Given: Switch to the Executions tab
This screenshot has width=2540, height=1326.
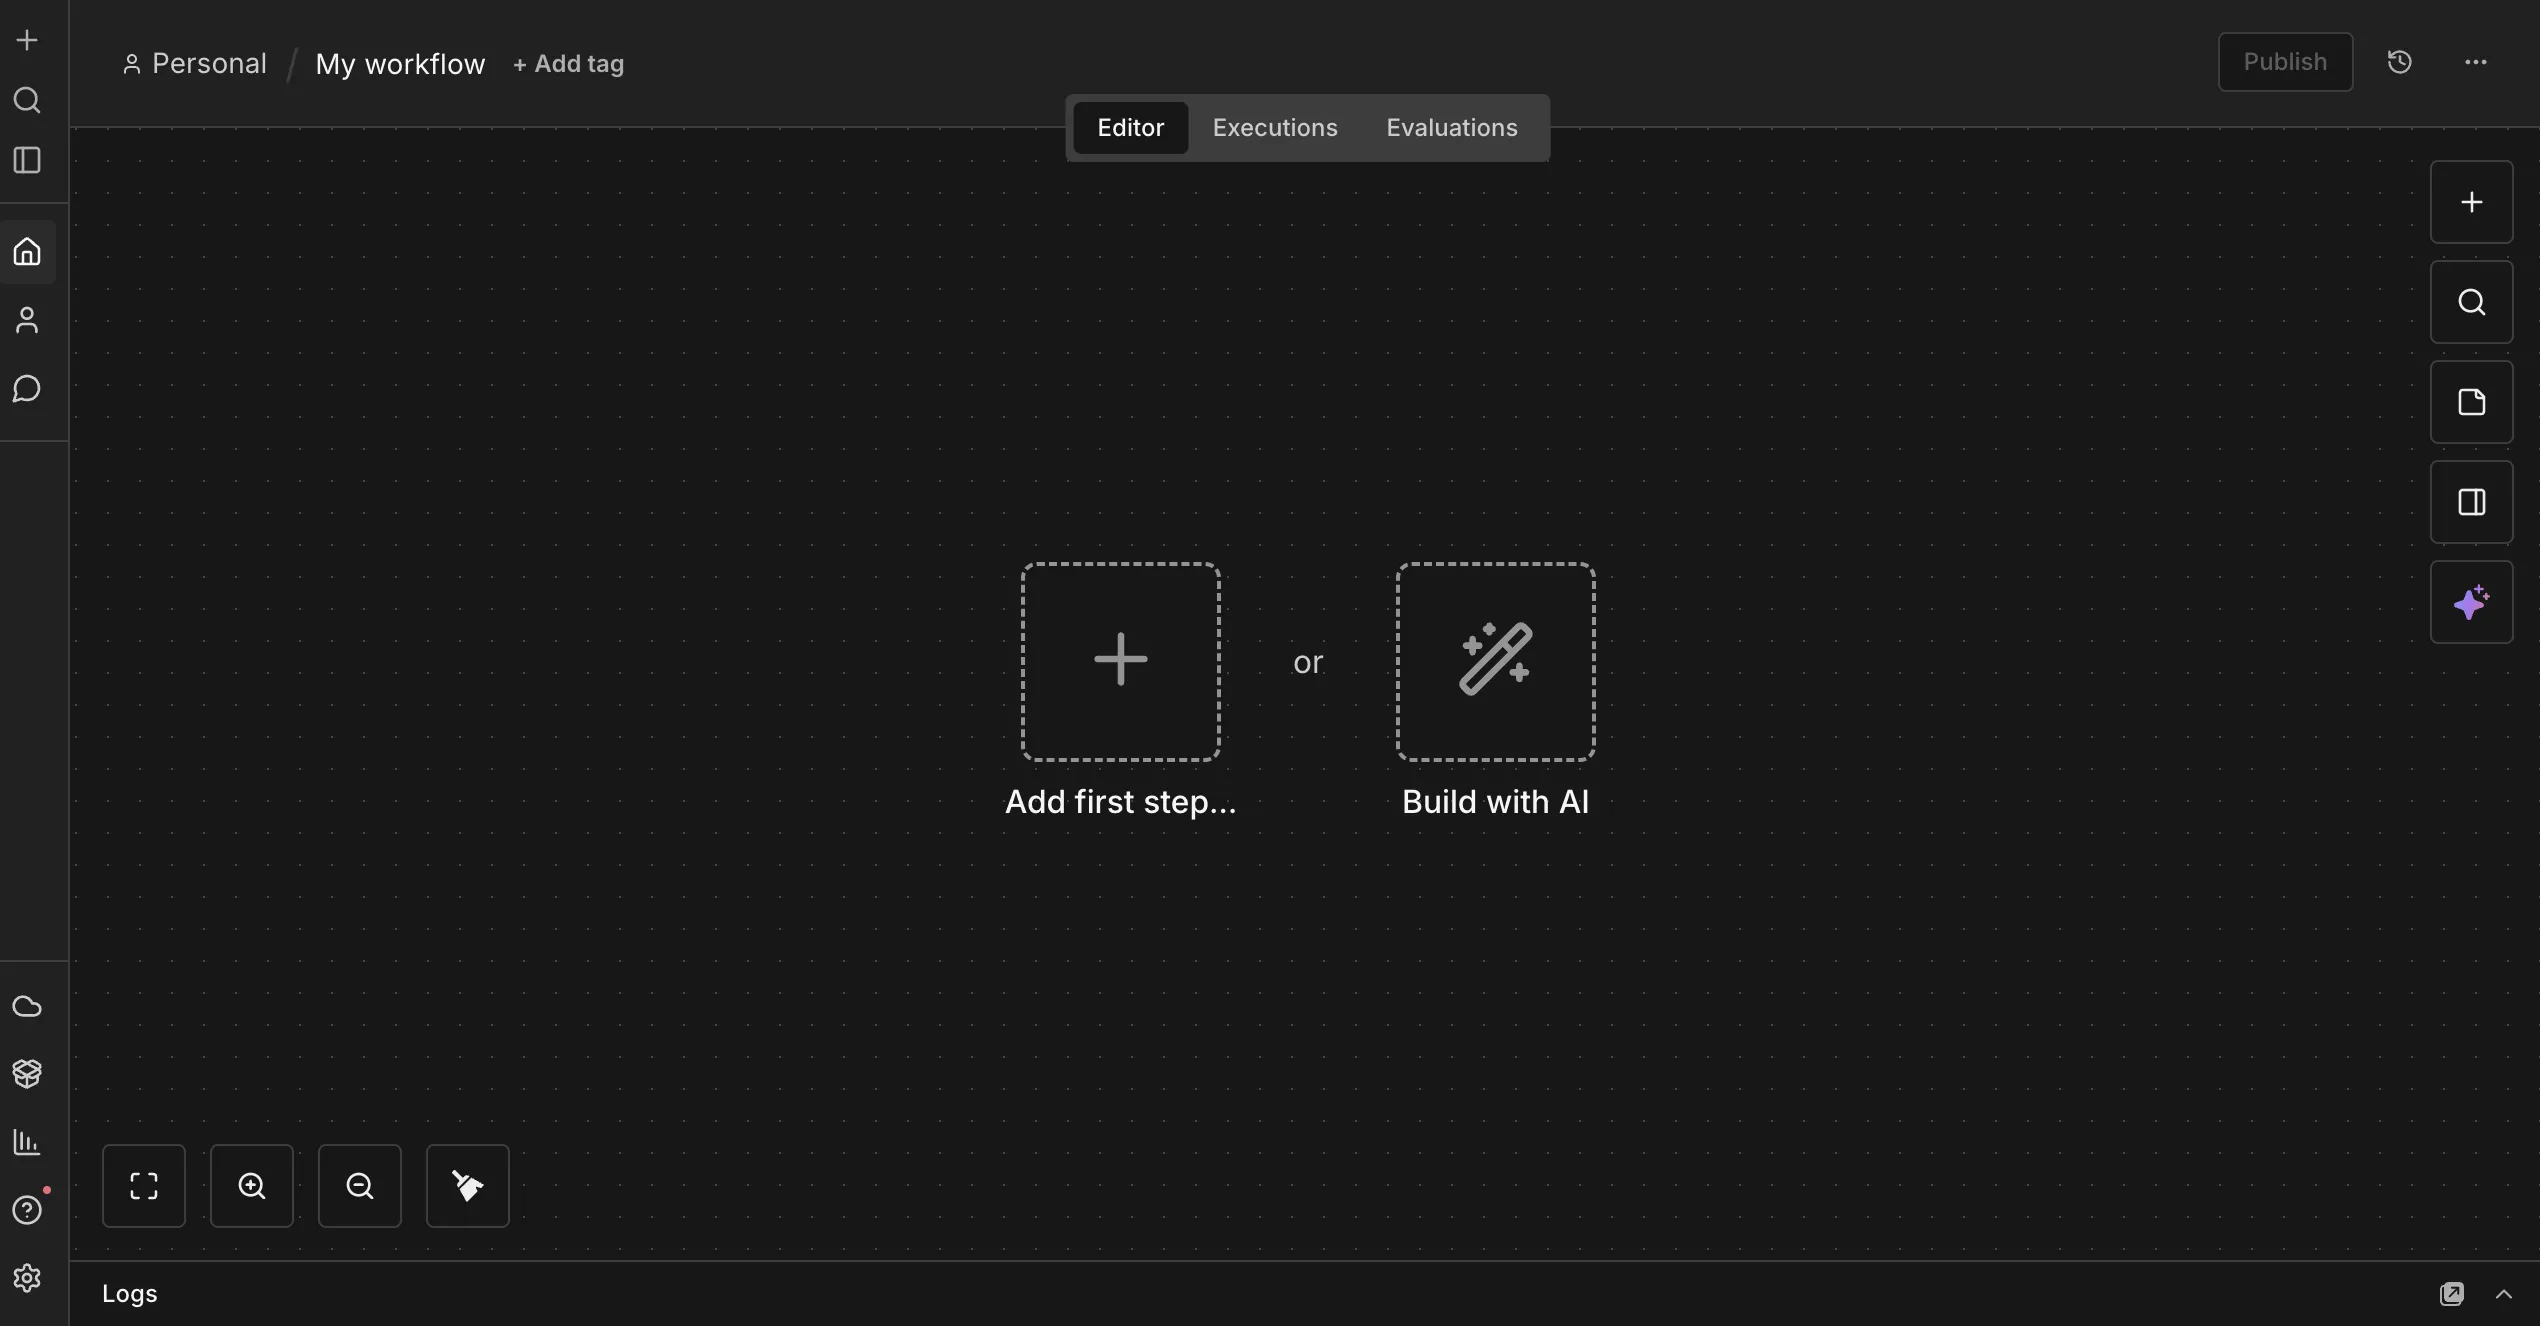Looking at the screenshot, I should coord(1274,127).
